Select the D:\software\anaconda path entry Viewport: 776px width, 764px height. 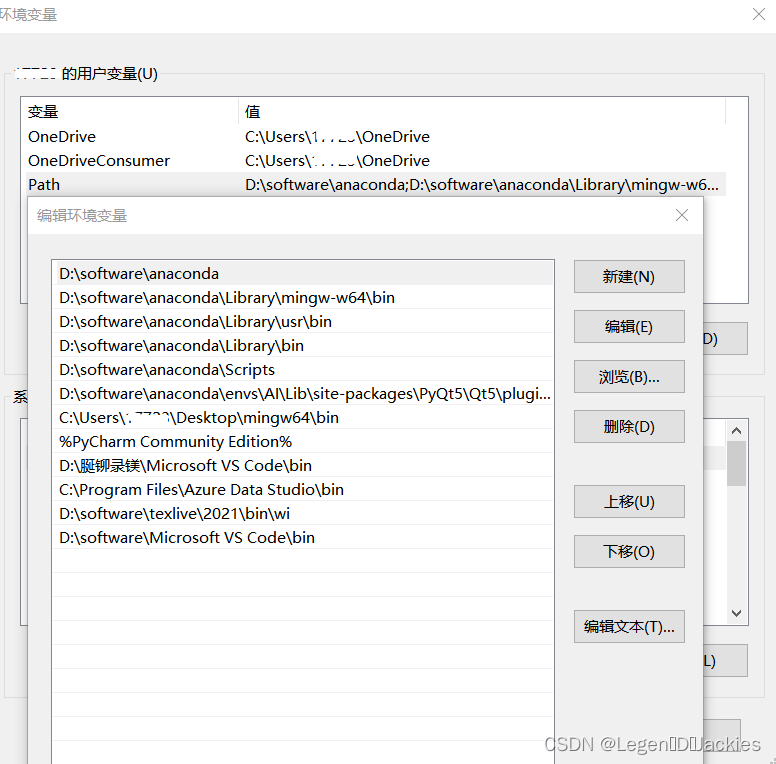click(x=303, y=273)
